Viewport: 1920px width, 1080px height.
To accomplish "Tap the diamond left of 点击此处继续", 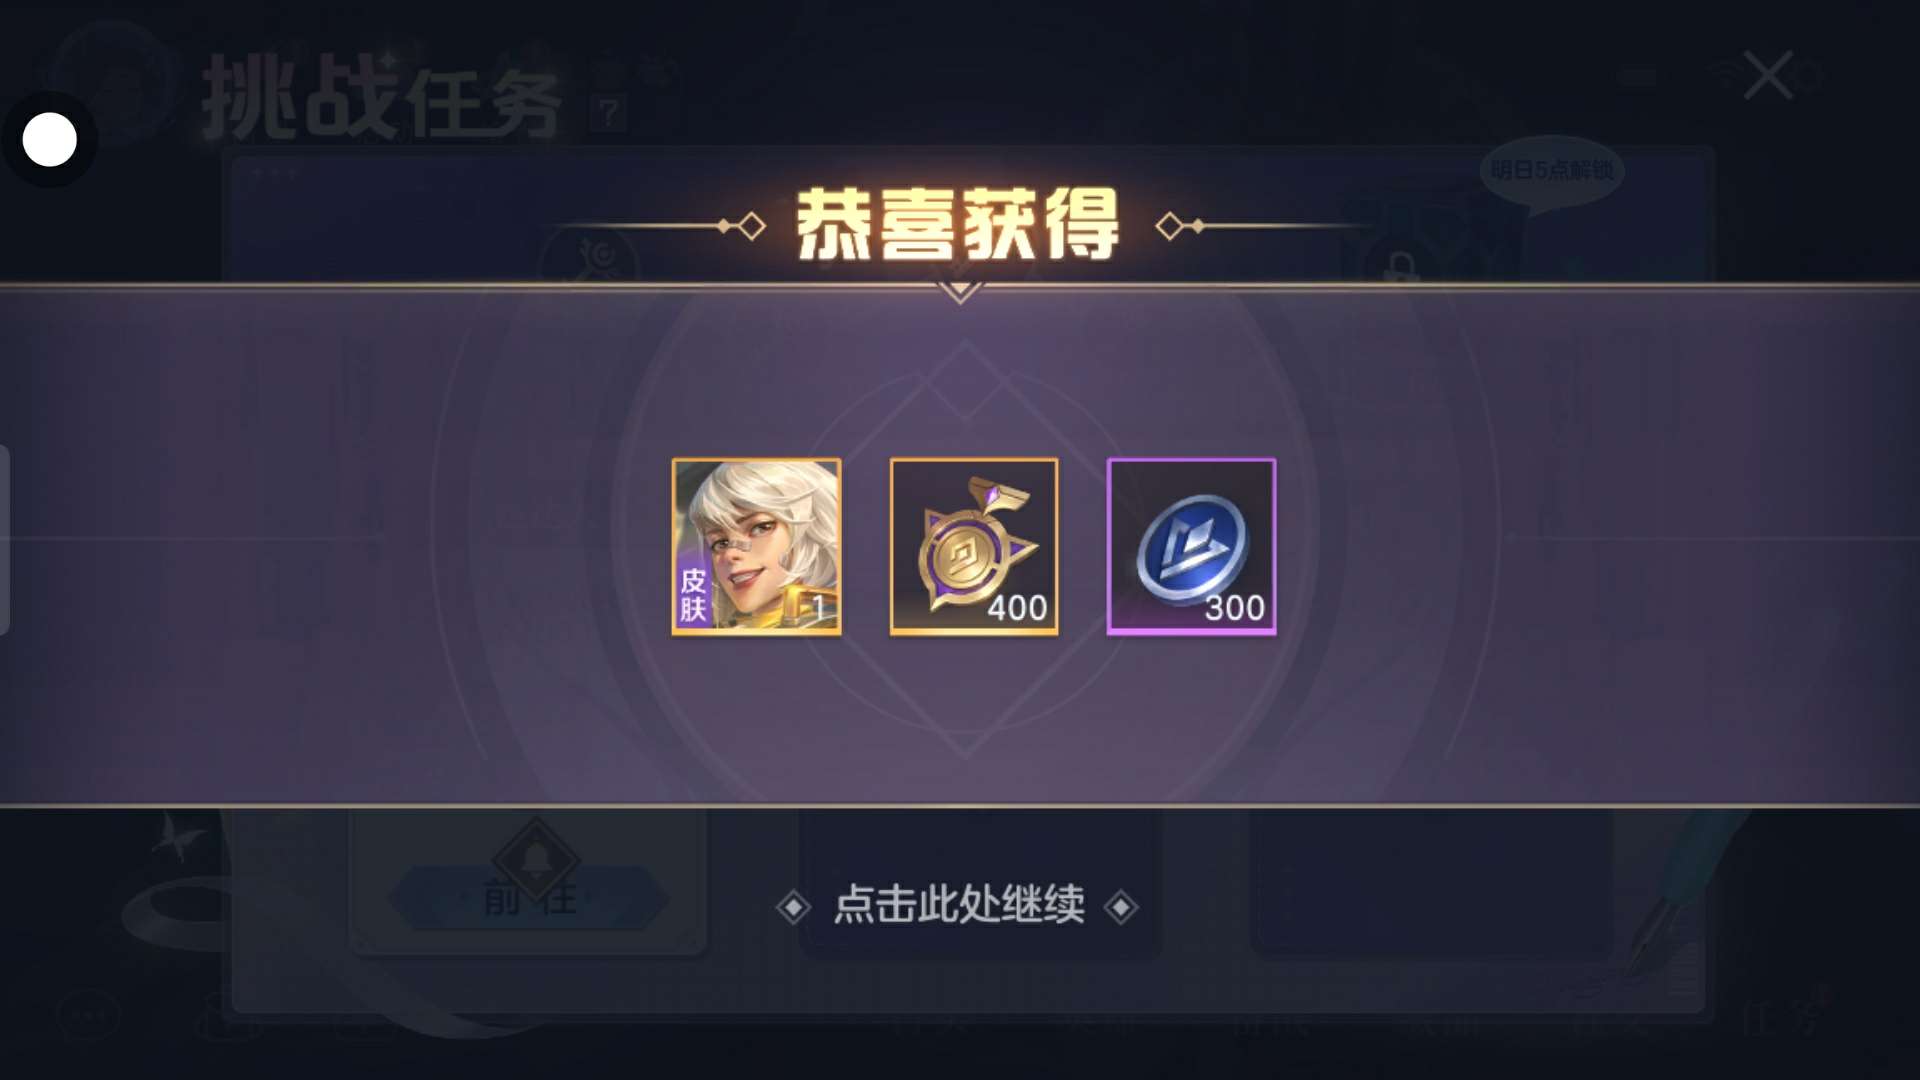I will 793,907.
